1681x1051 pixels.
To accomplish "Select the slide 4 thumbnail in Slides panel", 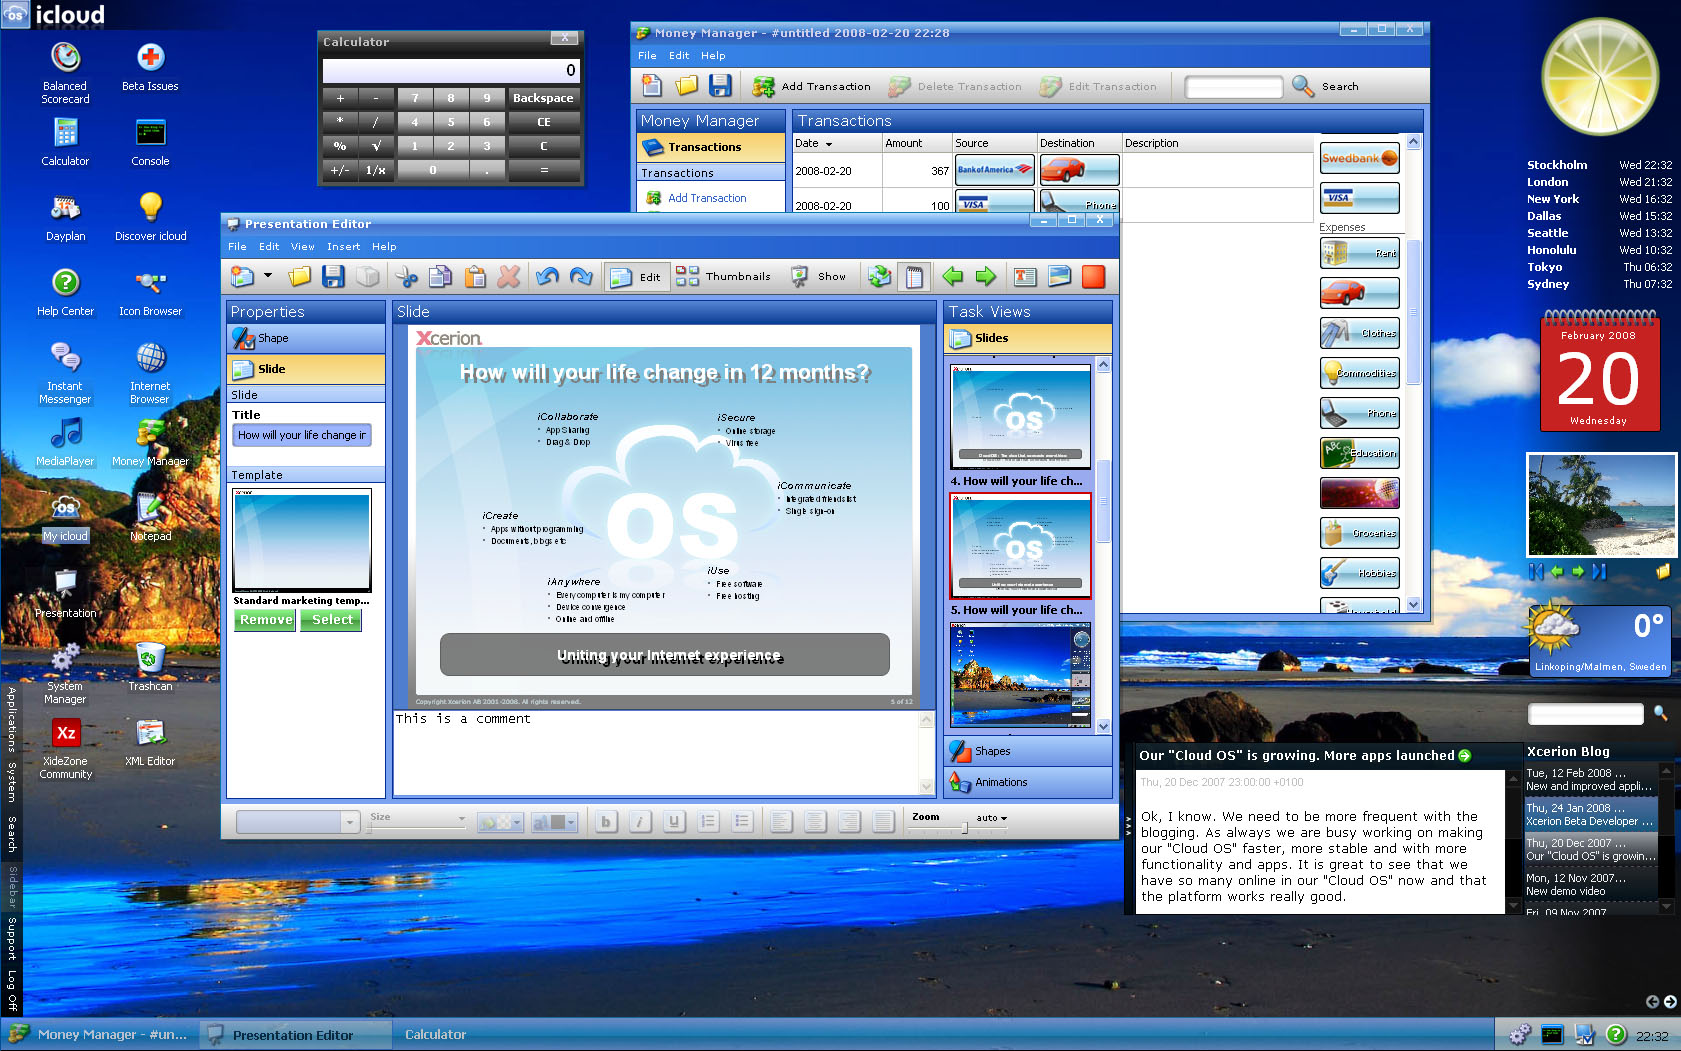I will pos(1021,417).
